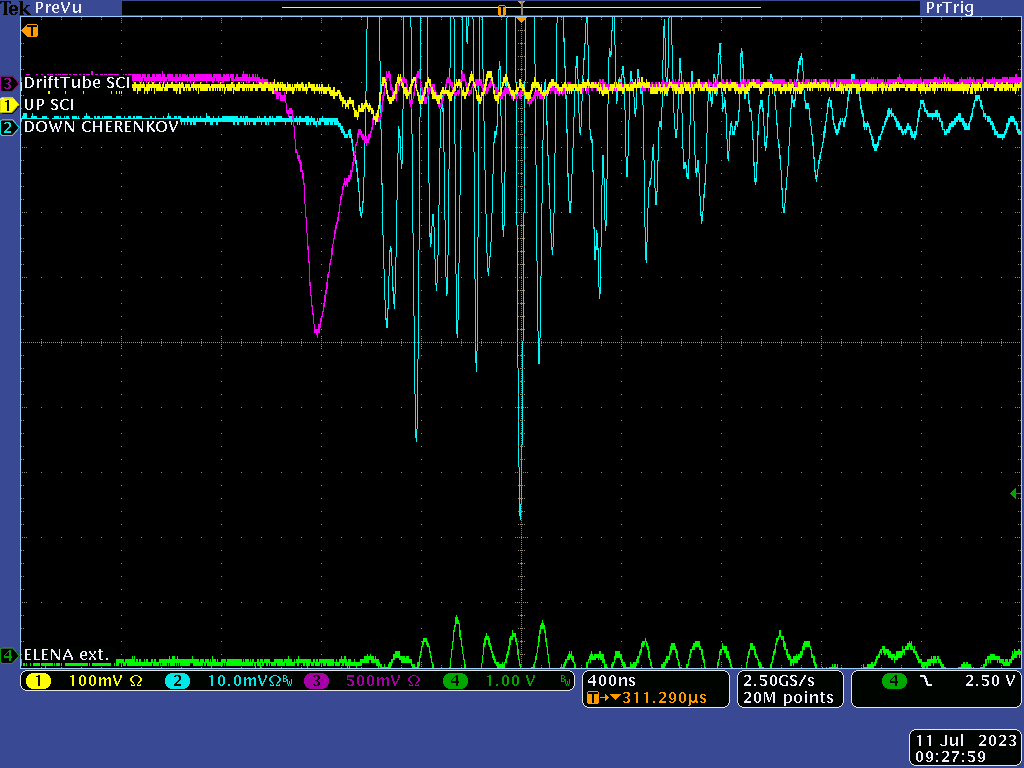
Task: Open the 2.50 V trigger level readout
Action: point(988,681)
